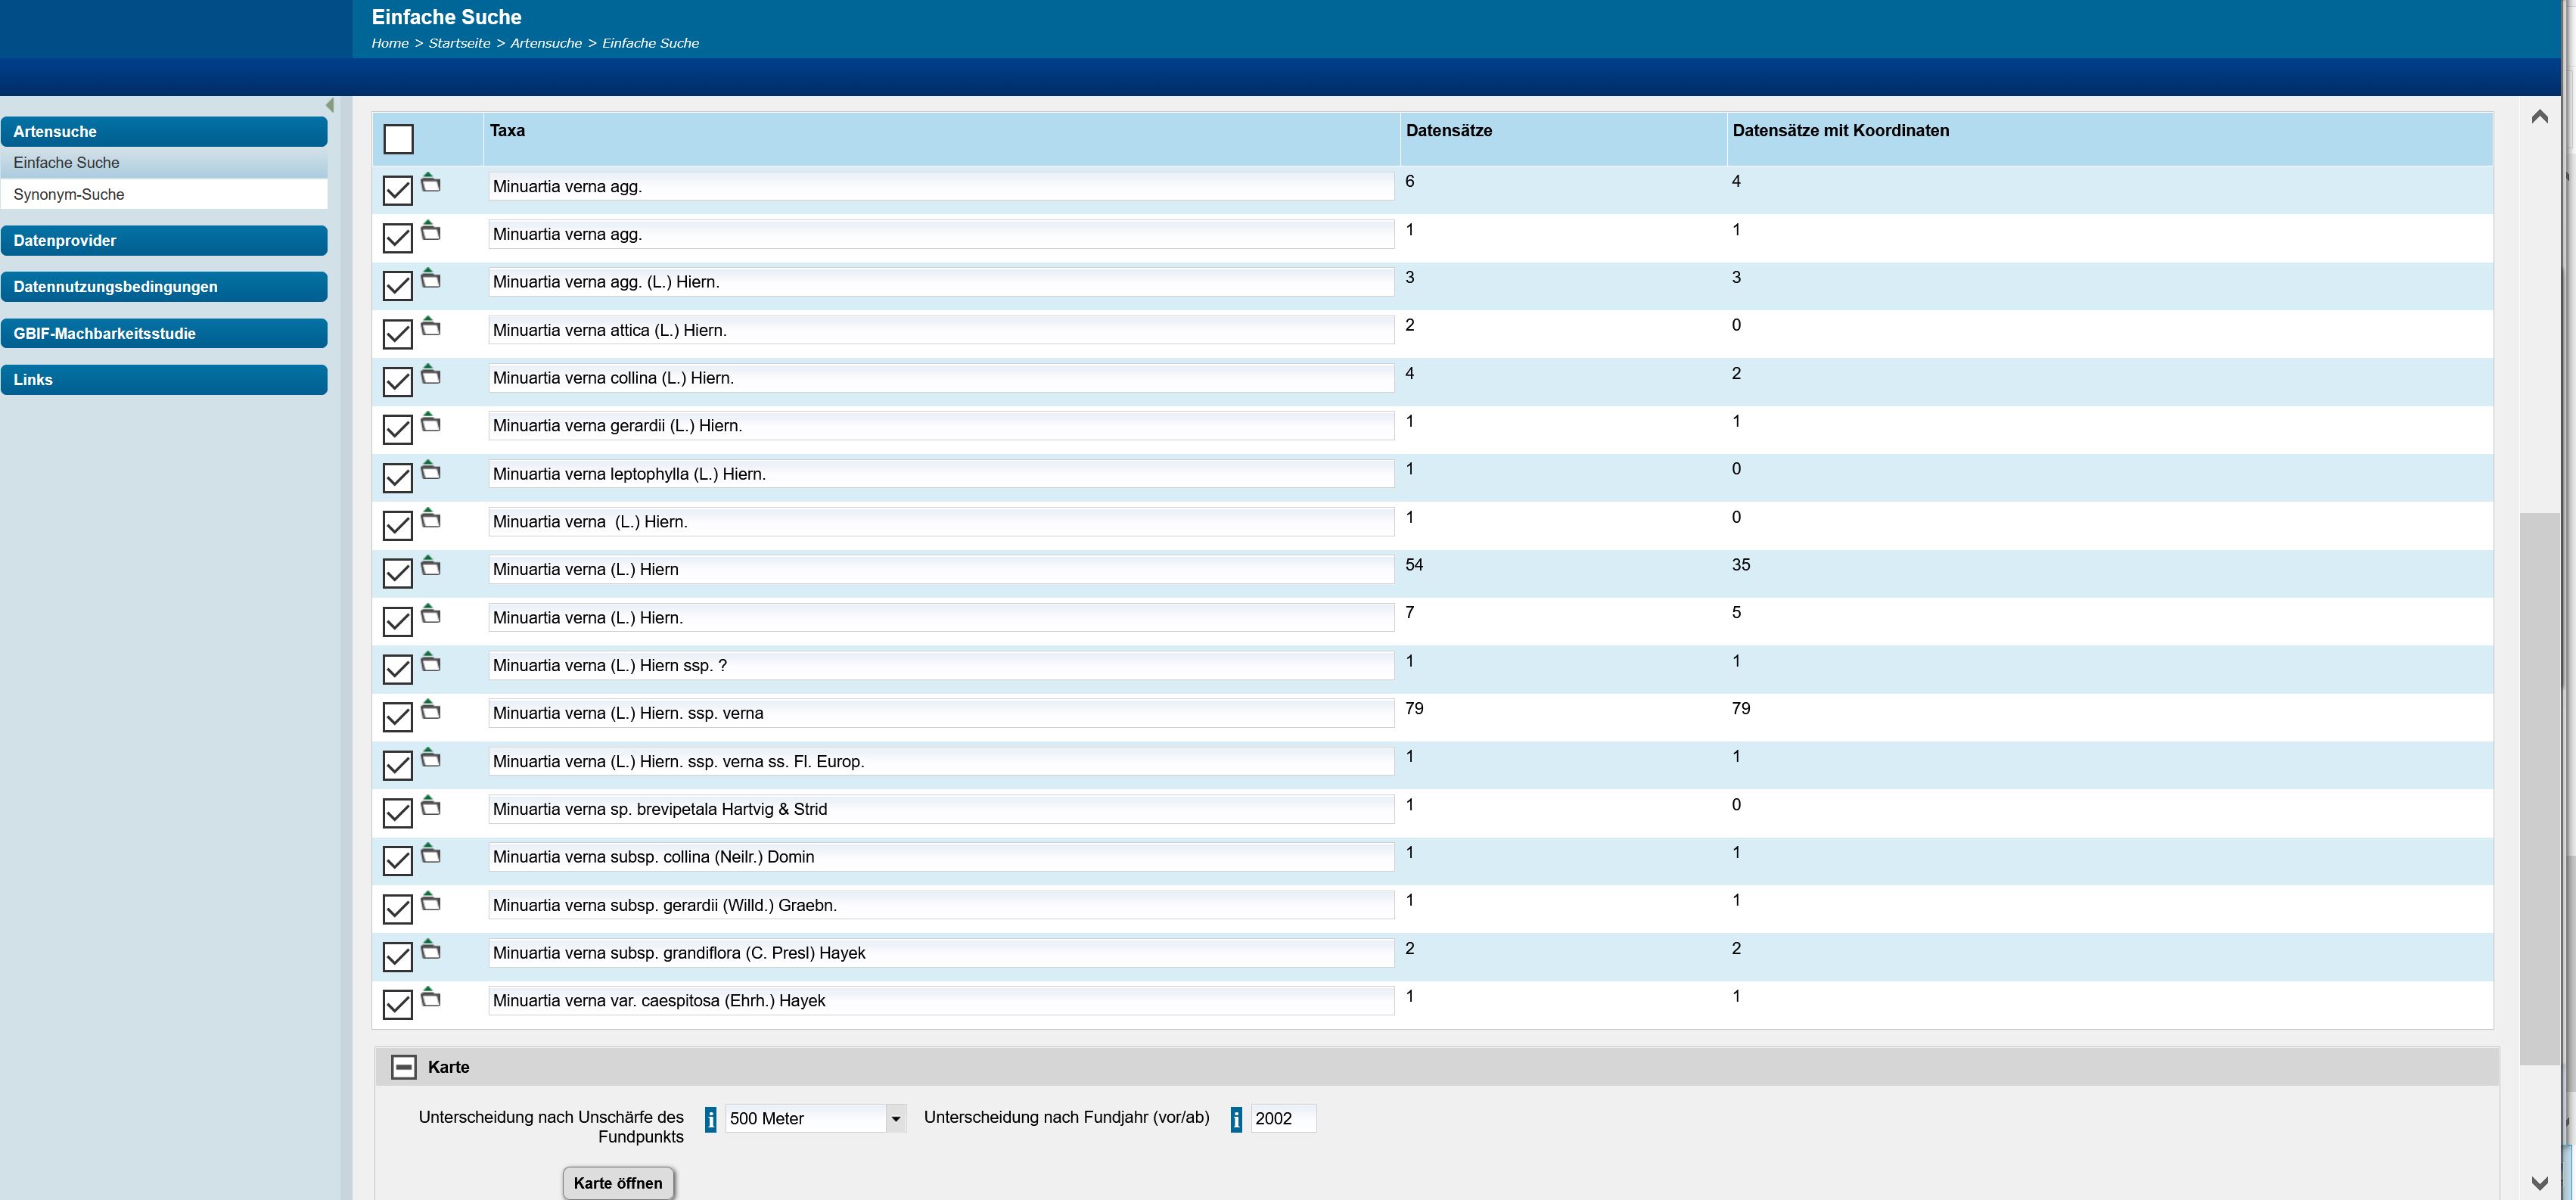2576x1200 pixels.
Task: Click info icon next to Unschärfe des Fundpunkts
Action: (x=711, y=1119)
